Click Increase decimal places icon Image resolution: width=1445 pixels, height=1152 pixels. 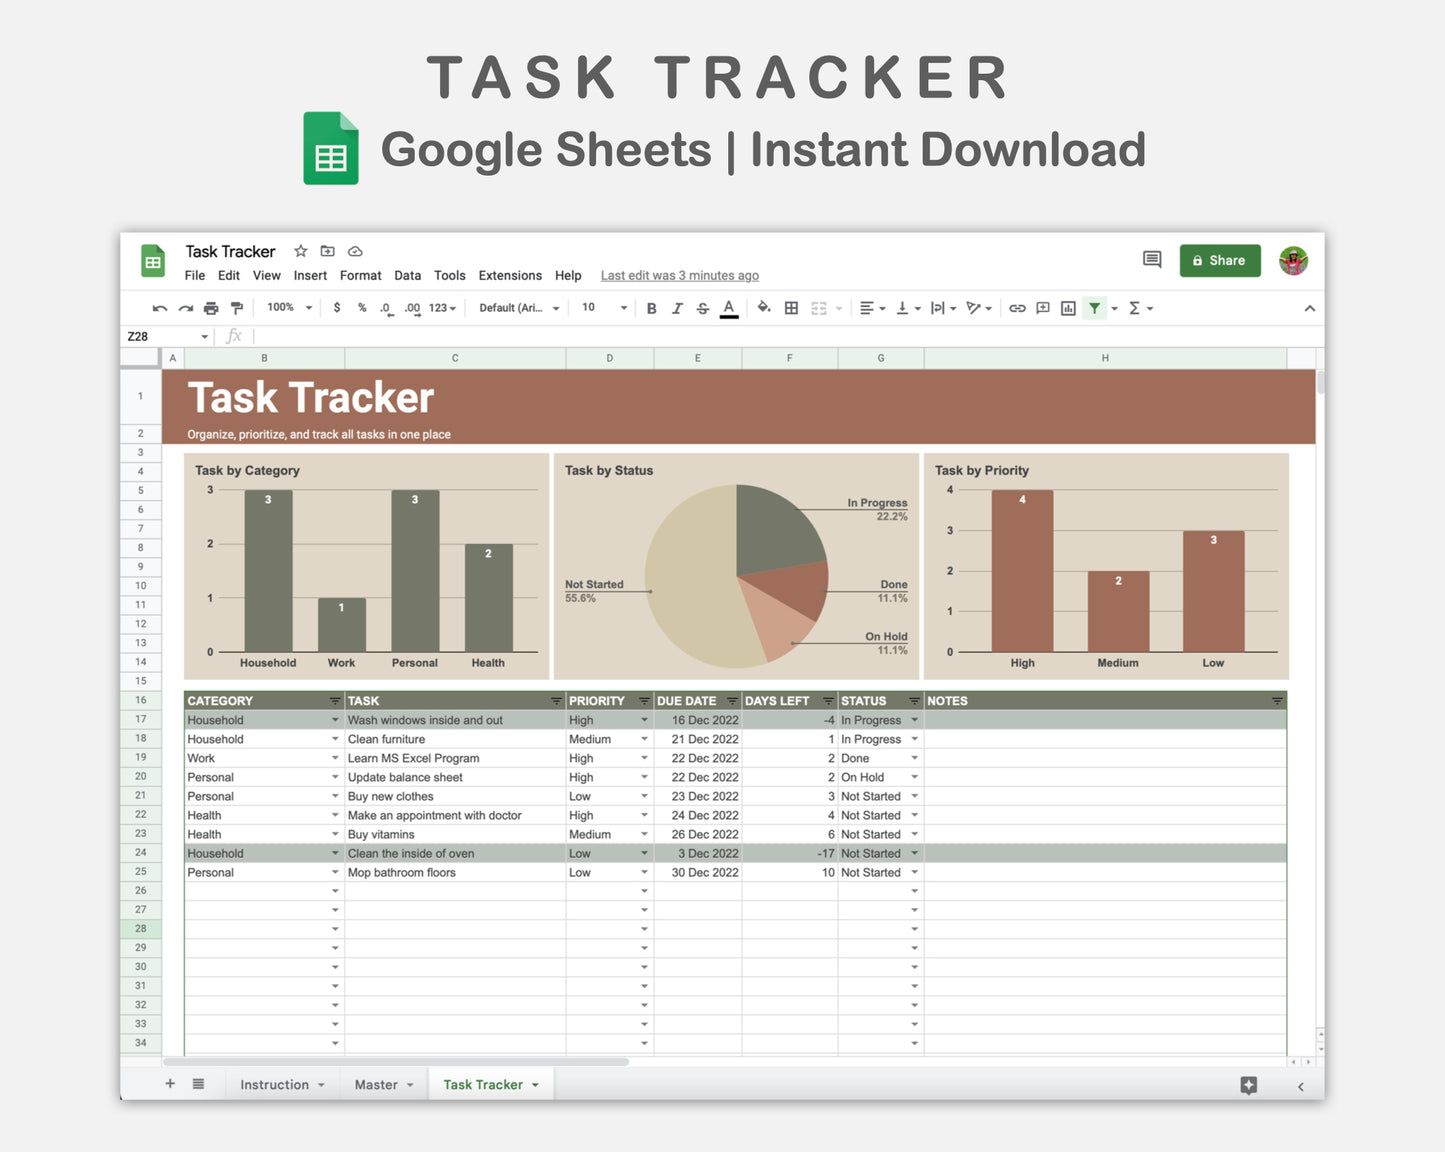(x=413, y=308)
